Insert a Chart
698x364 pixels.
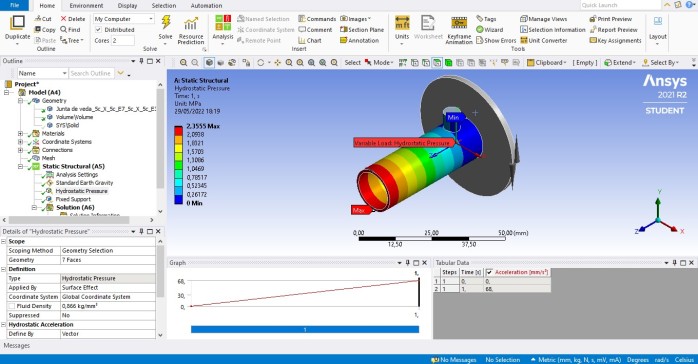[310, 40]
